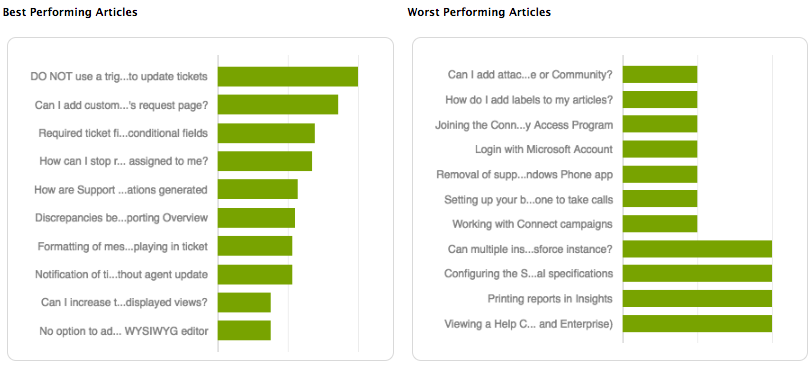Click the 'Can I add attac...e or Community?' bar

coord(660,75)
